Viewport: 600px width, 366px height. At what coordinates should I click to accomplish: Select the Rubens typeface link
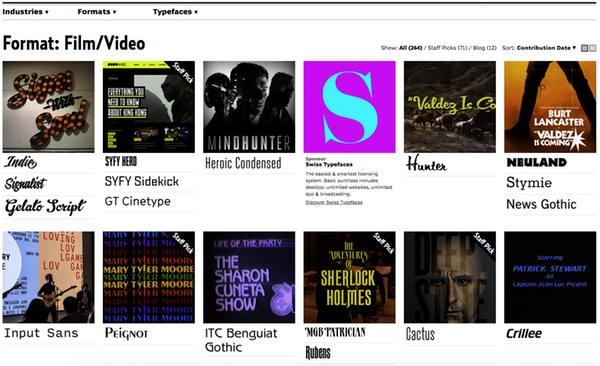pyautogui.click(x=318, y=353)
